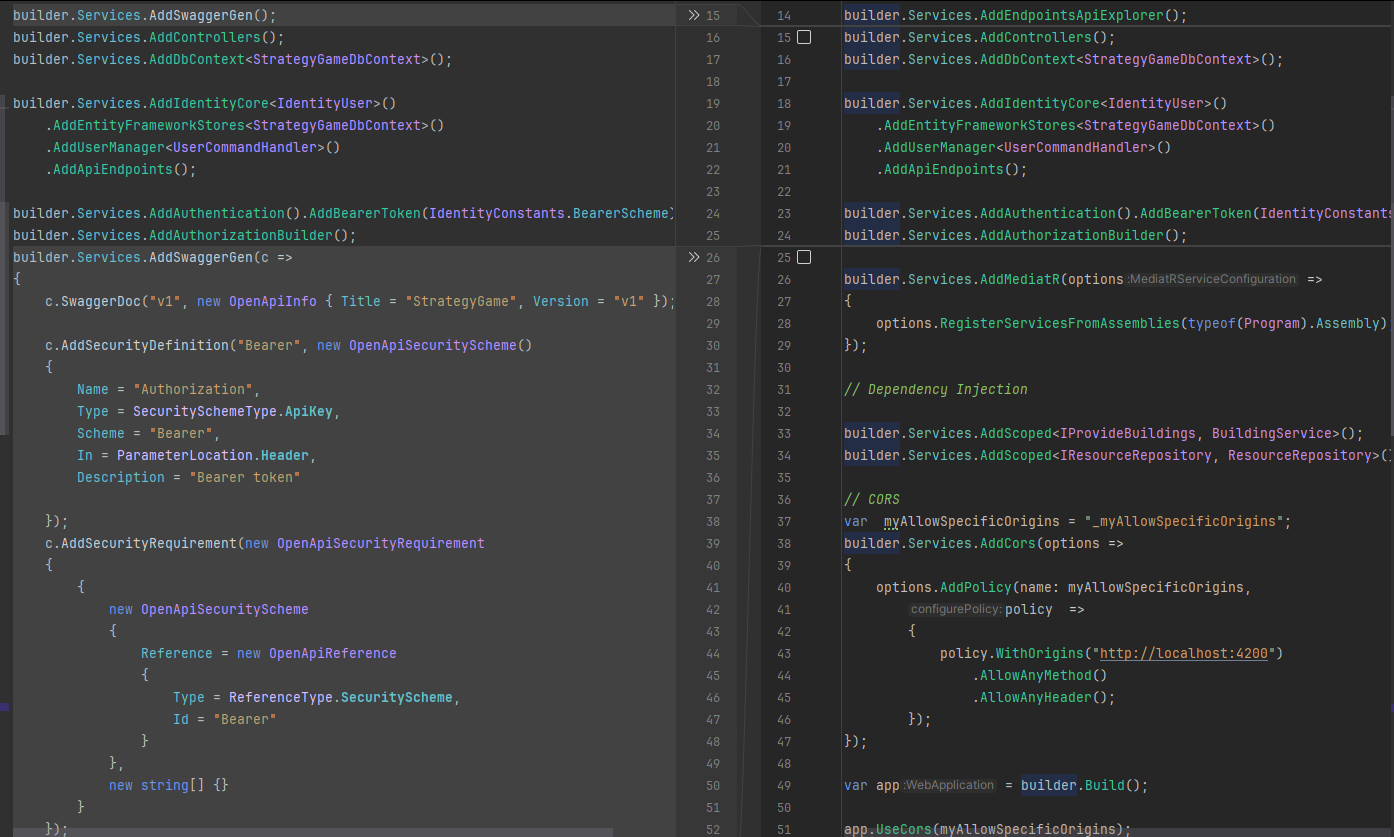Click AddAuthorizationBuilder in the left pane
This screenshot has height=837, width=1394.
coord(240,235)
